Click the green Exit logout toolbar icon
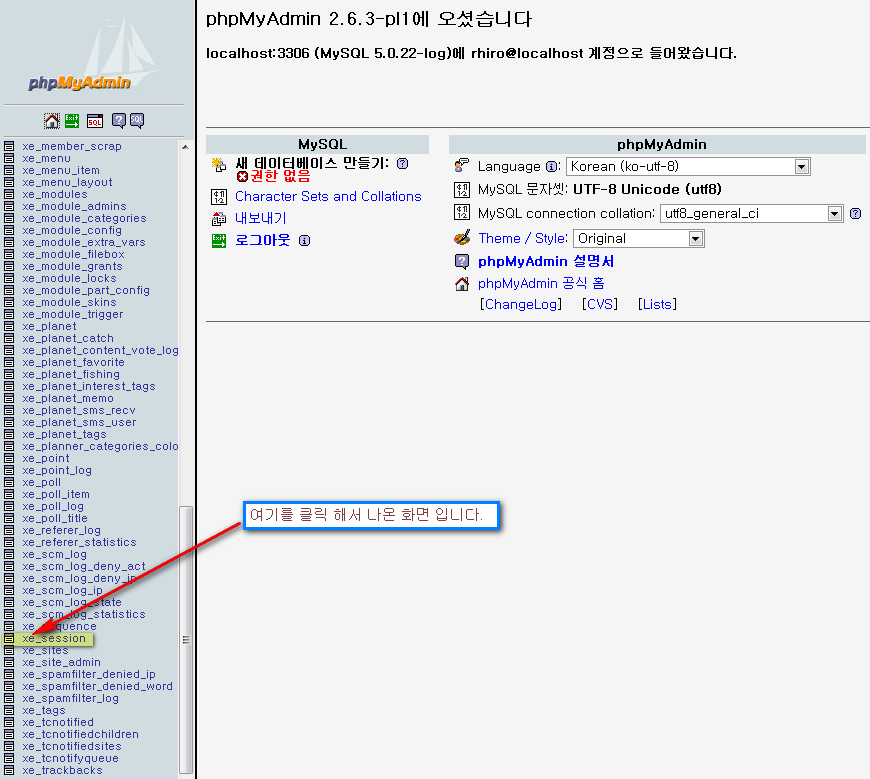This screenshot has width=870, height=779. coord(72,120)
